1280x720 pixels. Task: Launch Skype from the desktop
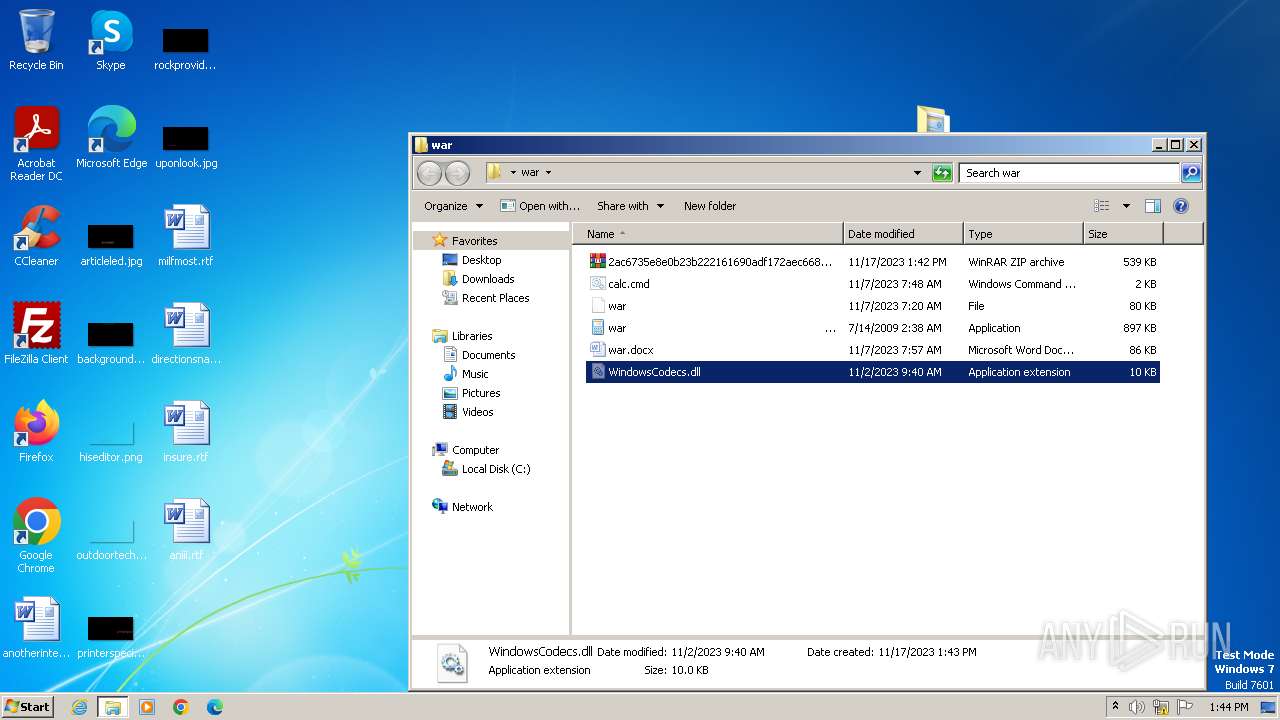coord(110,40)
